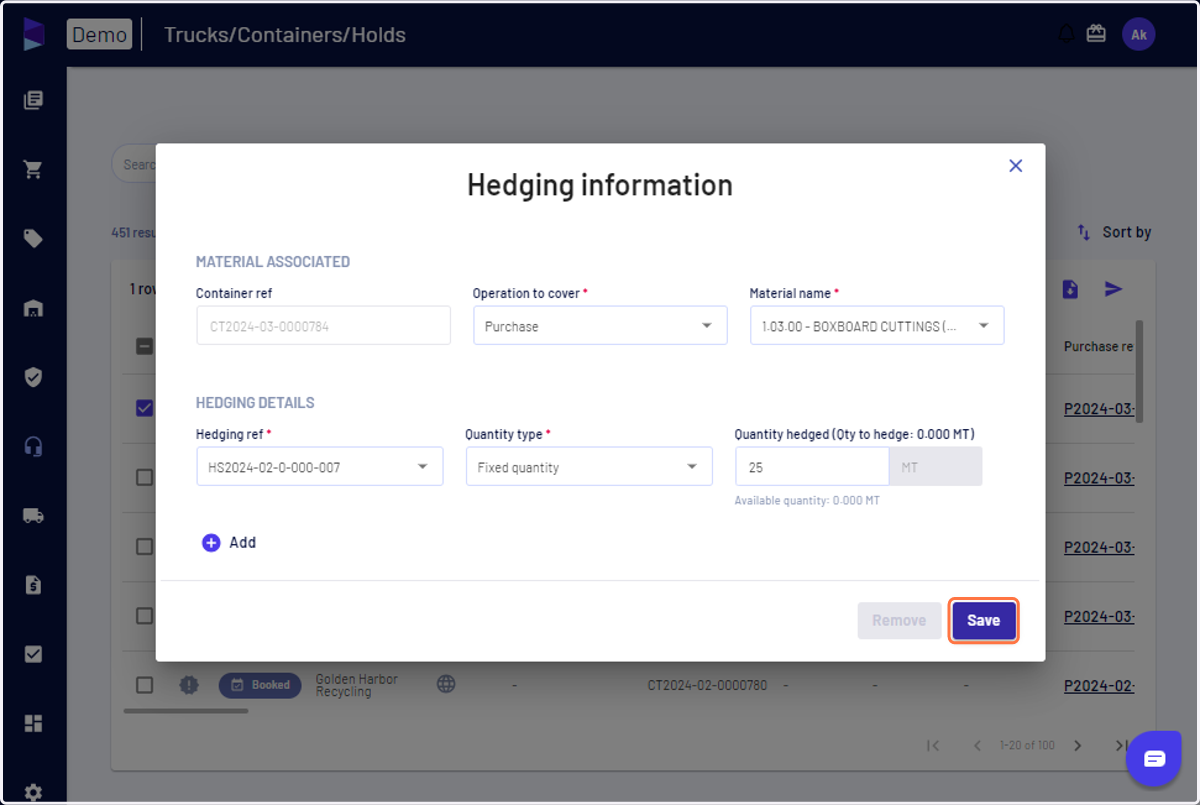Open the warehouse sidebar icon
Screen dimensions: 1200x805
[x=33, y=308]
